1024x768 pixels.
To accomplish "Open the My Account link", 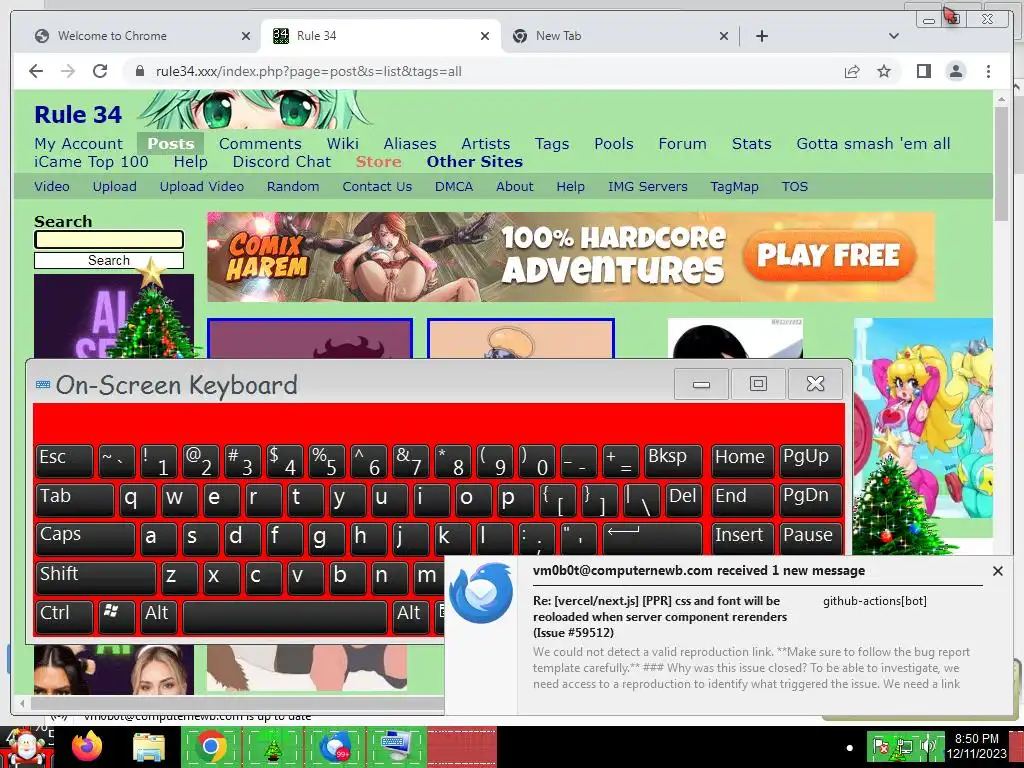I will click(x=78, y=144).
